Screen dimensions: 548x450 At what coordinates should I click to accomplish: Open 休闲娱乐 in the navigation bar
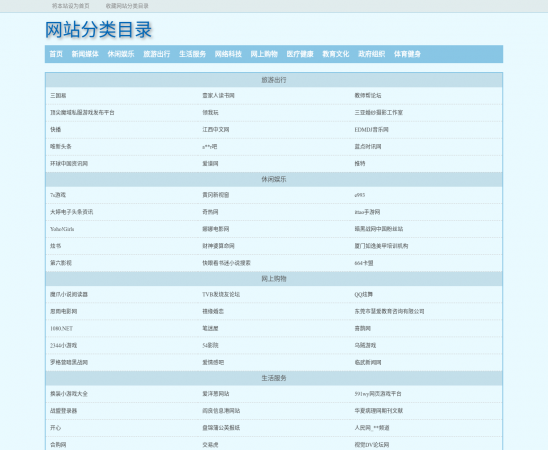(x=121, y=54)
